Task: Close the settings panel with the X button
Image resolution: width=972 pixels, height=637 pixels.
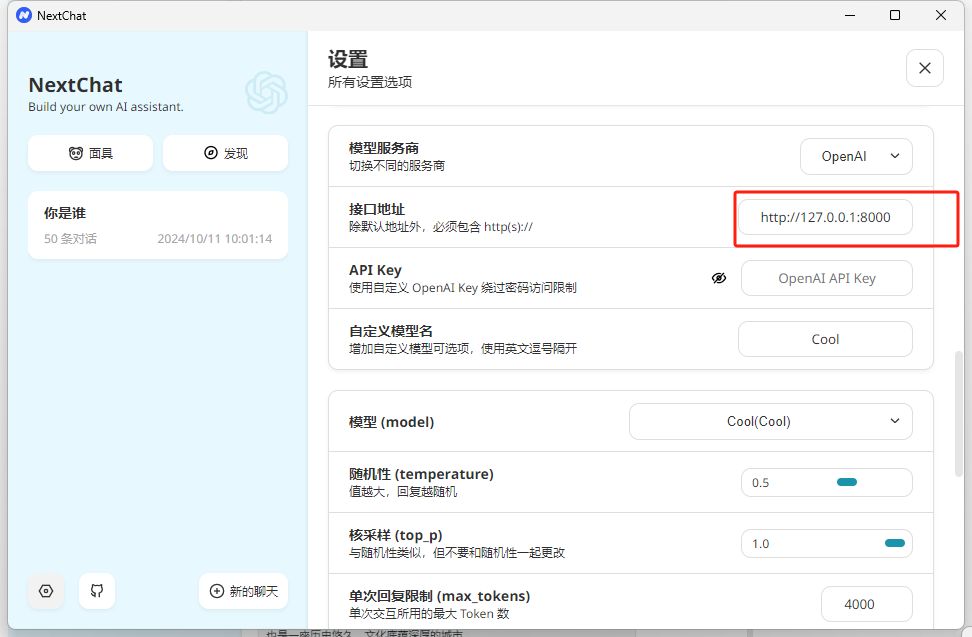Action: tap(924, 68)
